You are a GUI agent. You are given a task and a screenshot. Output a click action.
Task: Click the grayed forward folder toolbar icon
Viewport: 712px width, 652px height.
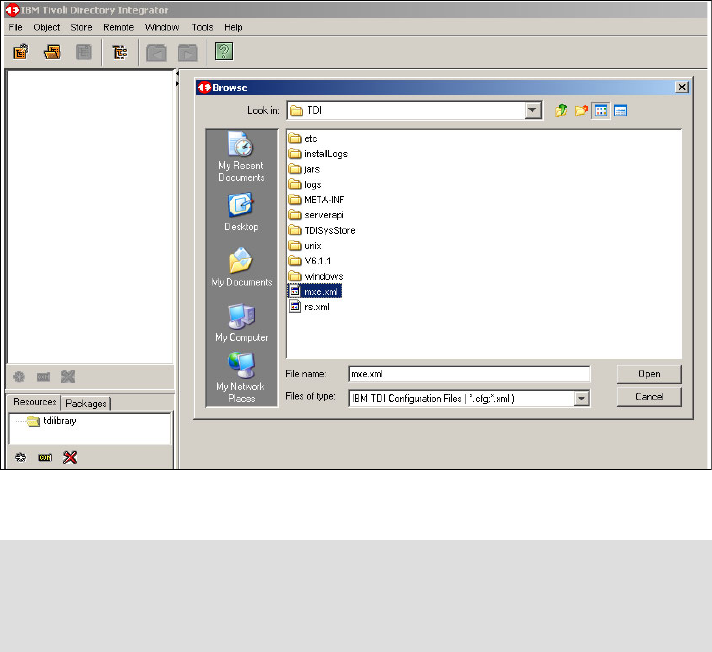coord(188,53)
